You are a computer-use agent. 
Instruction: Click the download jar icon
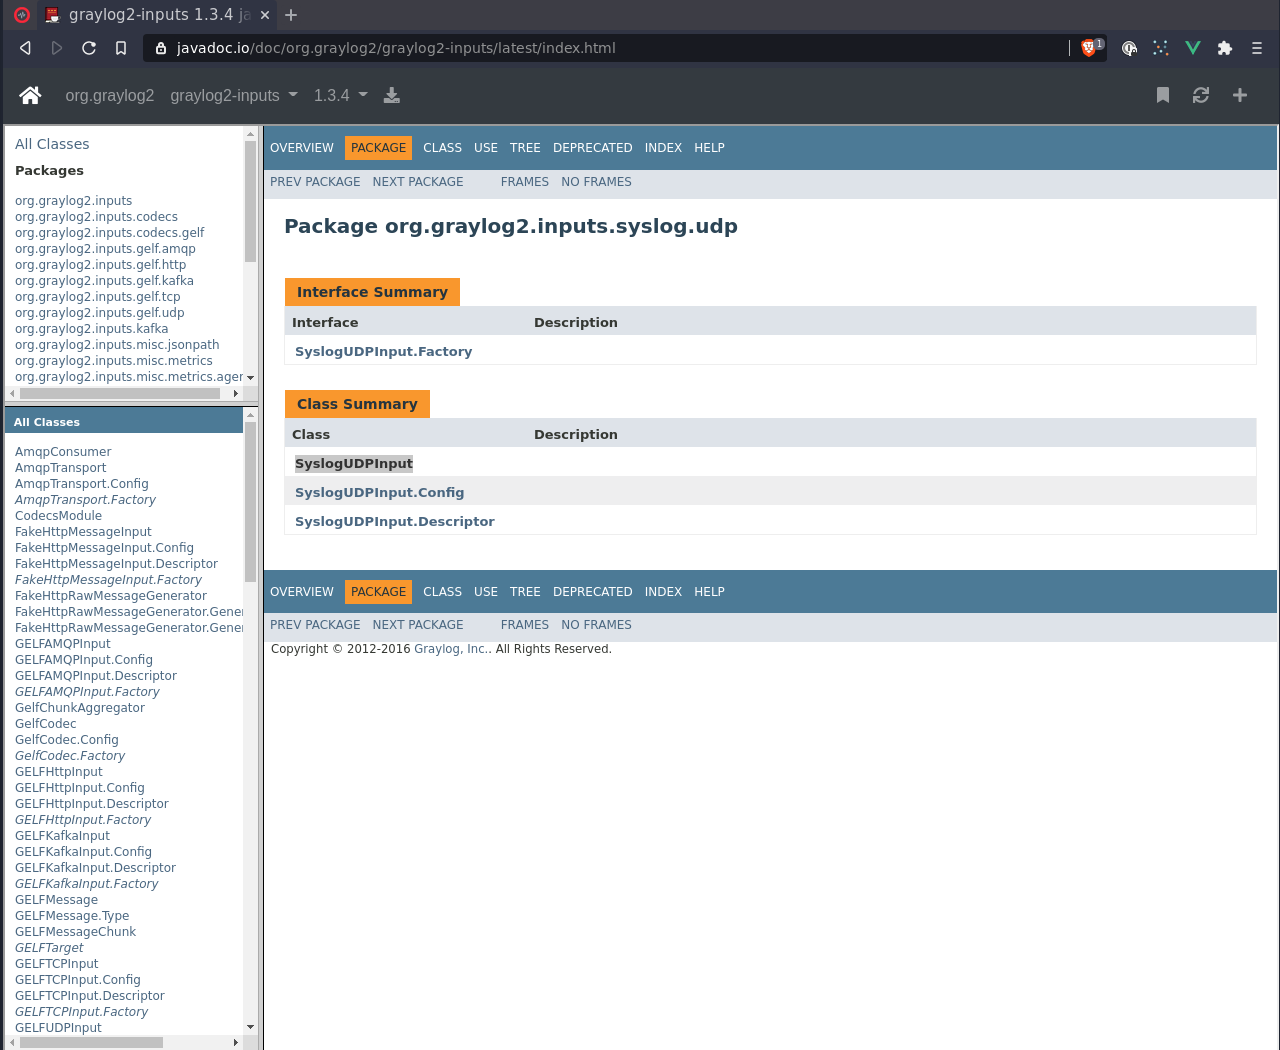[x=392, y=95]
